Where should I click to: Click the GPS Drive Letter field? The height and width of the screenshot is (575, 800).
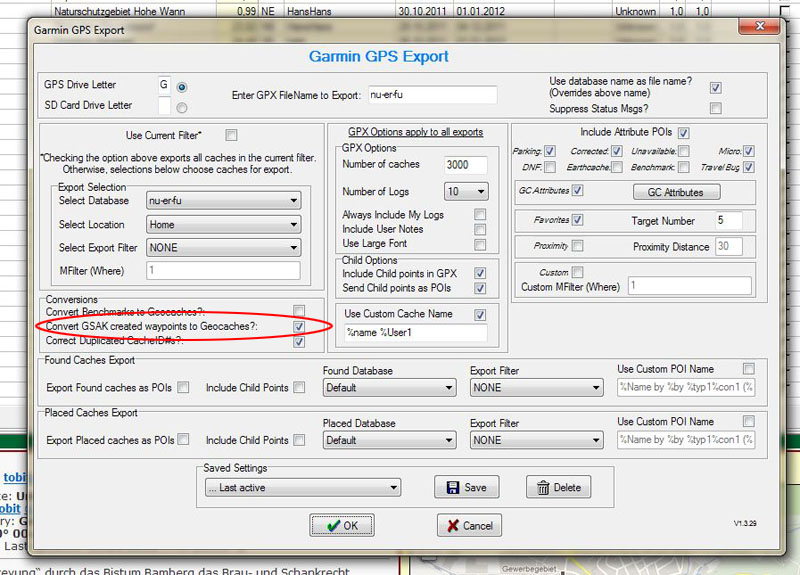pos(164,85)
